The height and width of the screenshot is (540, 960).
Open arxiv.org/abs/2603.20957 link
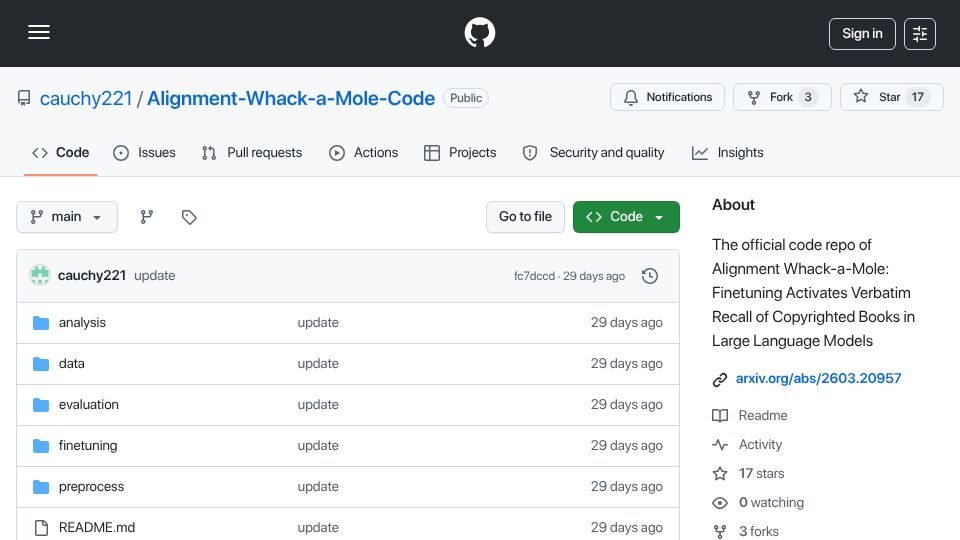[x=819, y=378]
